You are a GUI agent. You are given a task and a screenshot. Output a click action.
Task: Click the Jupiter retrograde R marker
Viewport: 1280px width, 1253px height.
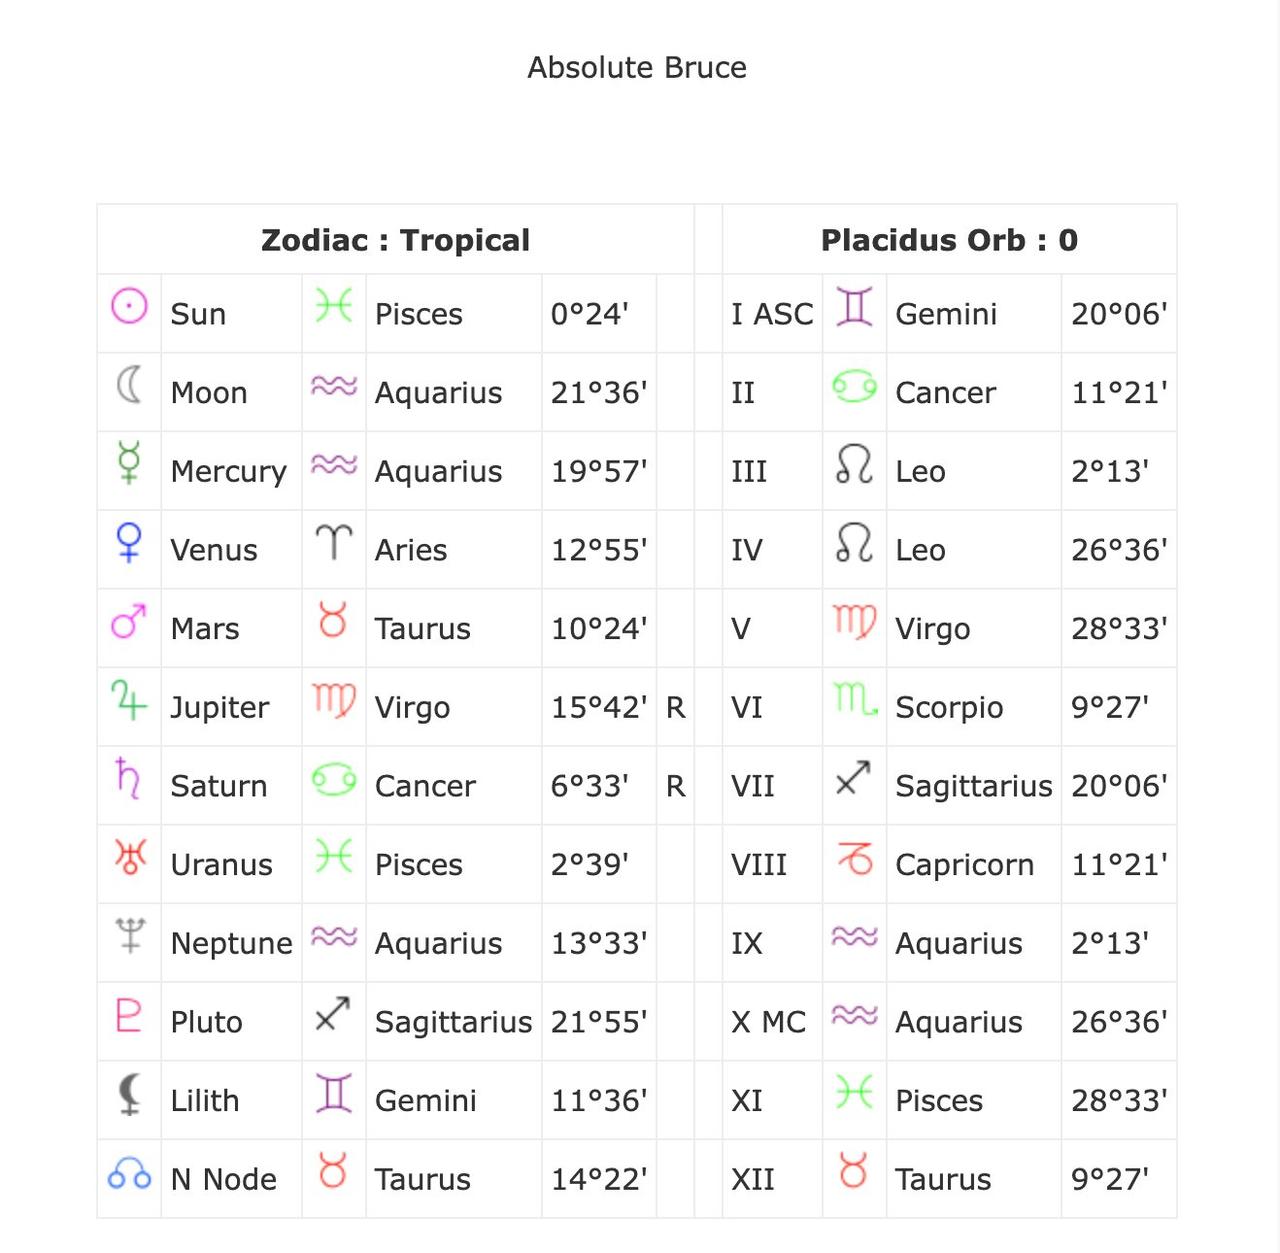coord(676,708)
